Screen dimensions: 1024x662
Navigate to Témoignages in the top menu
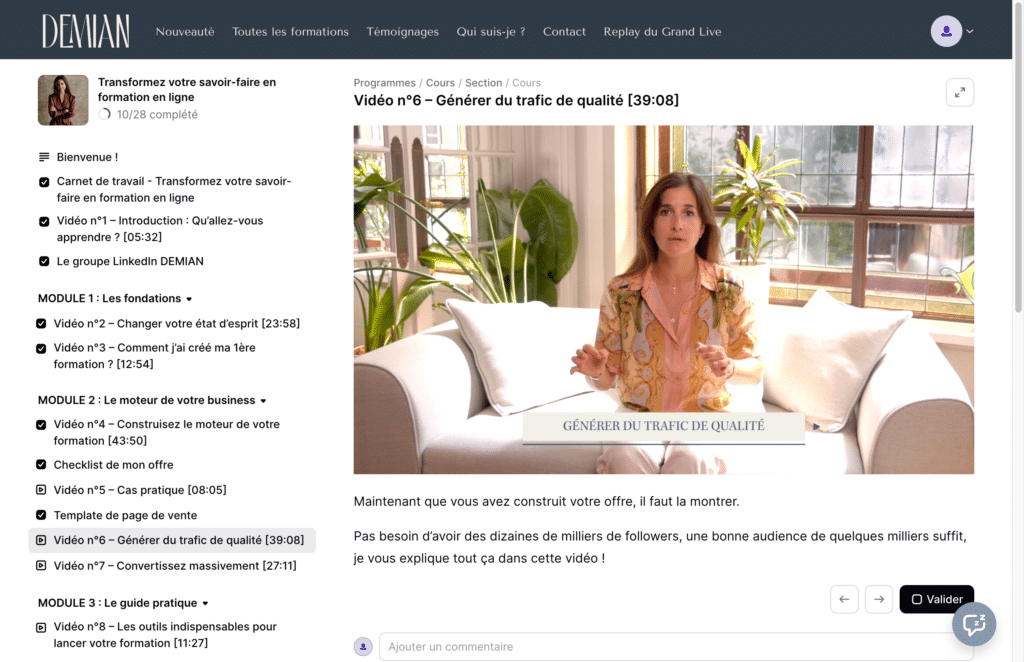[402, 31]
